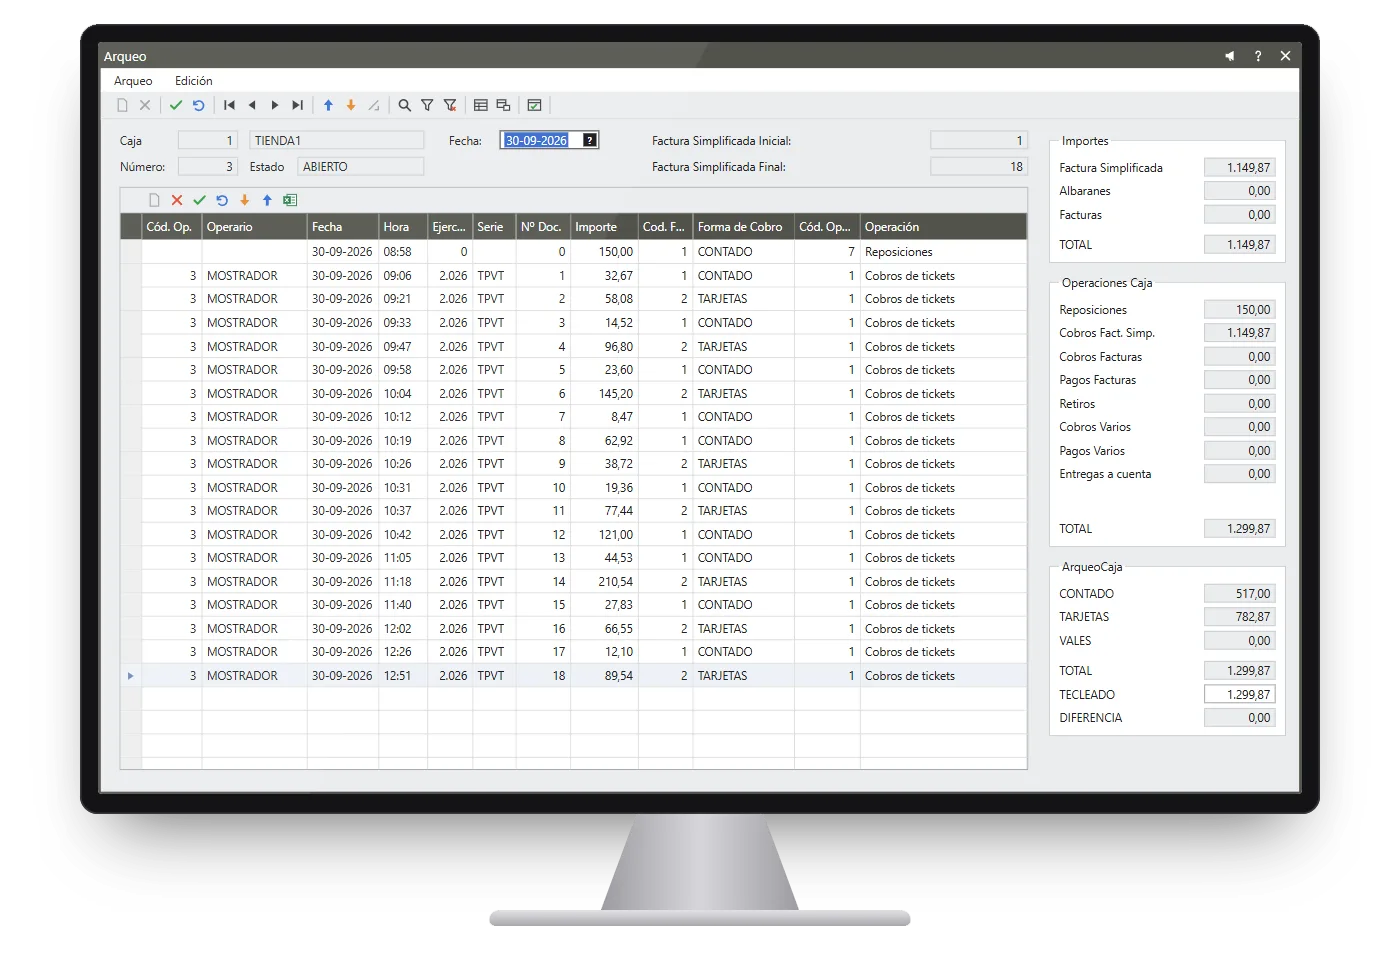Click new line icon in grid toolbar
The height and width of the screenshot is (960, 1400).
pos(154,200)
